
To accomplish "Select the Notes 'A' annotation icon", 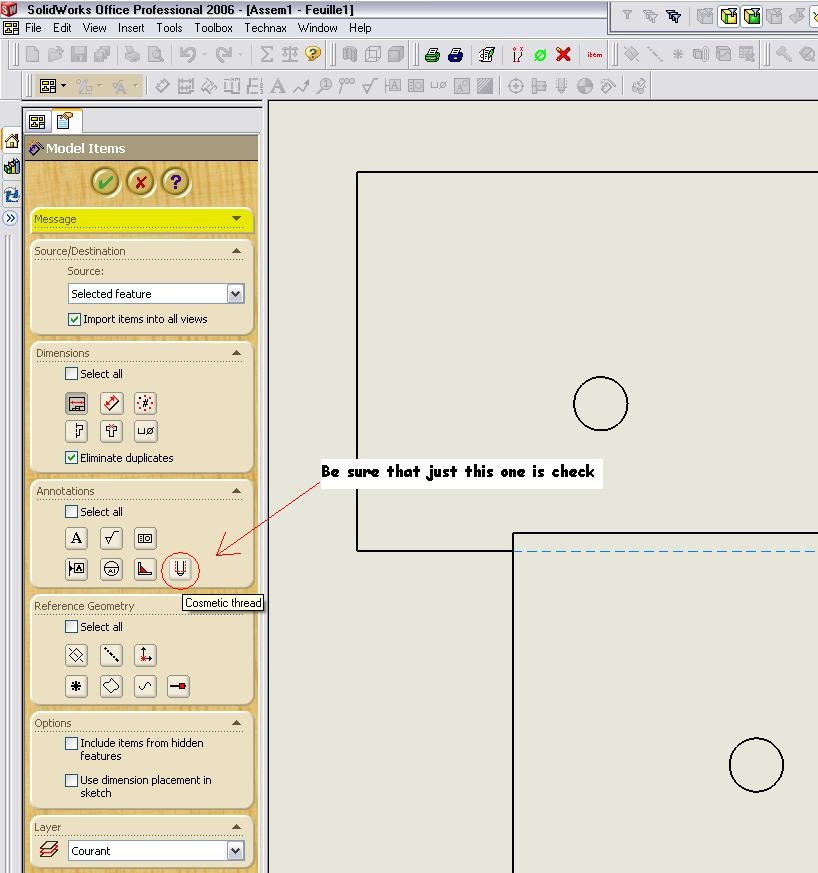I will click(76, 538).
